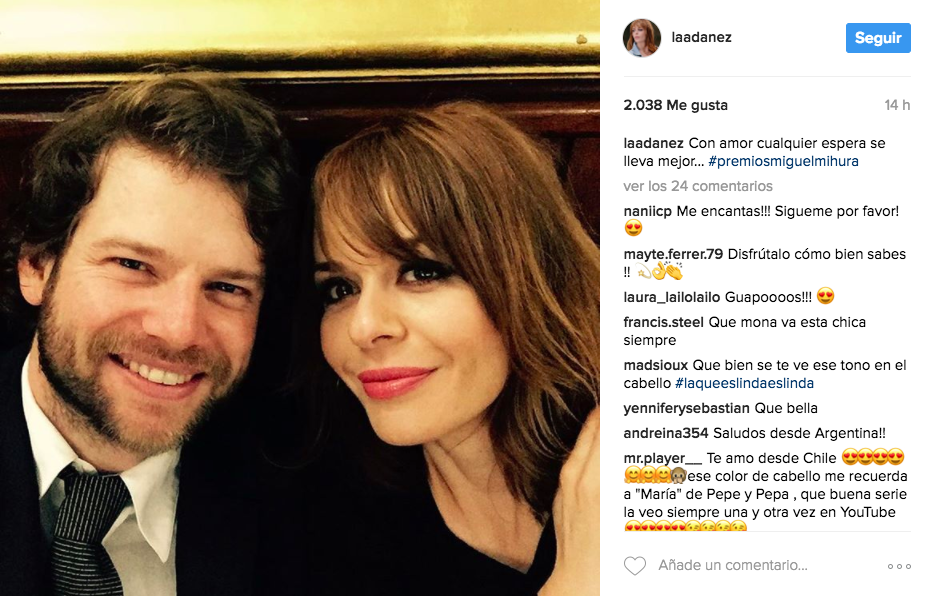Open mr.player__ commenter profile
This screenshot has height=596, width=932.
pos(663,458)
